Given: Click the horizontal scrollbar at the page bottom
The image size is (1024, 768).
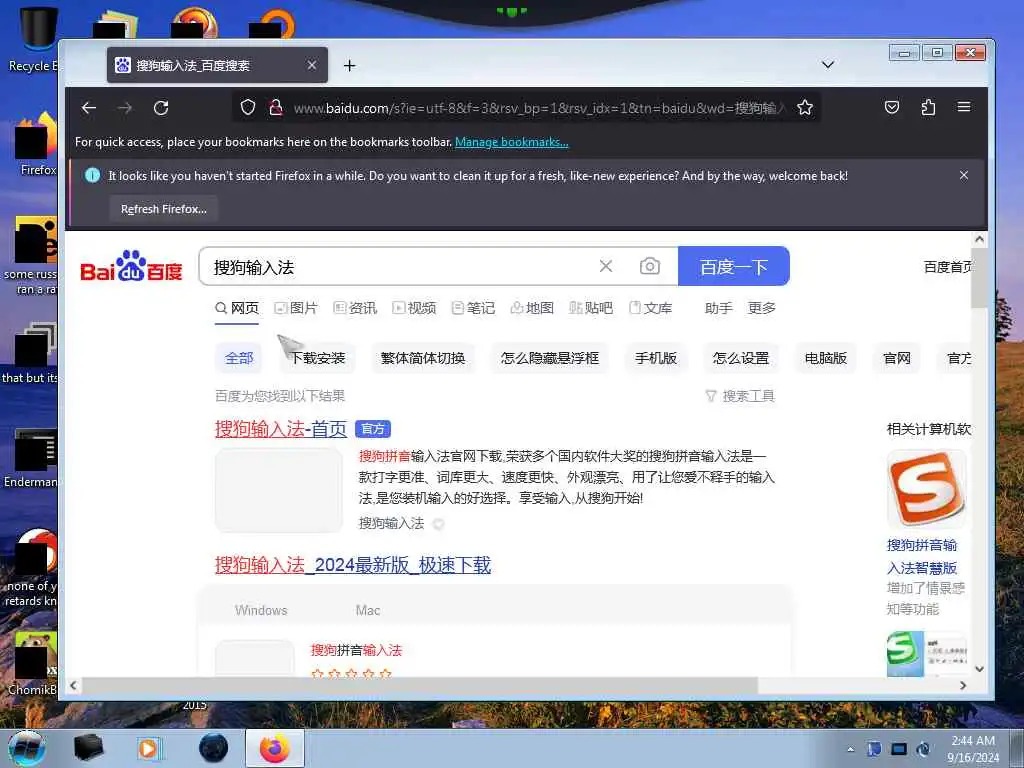Looking at the screenshot, I should pos(419,685).
